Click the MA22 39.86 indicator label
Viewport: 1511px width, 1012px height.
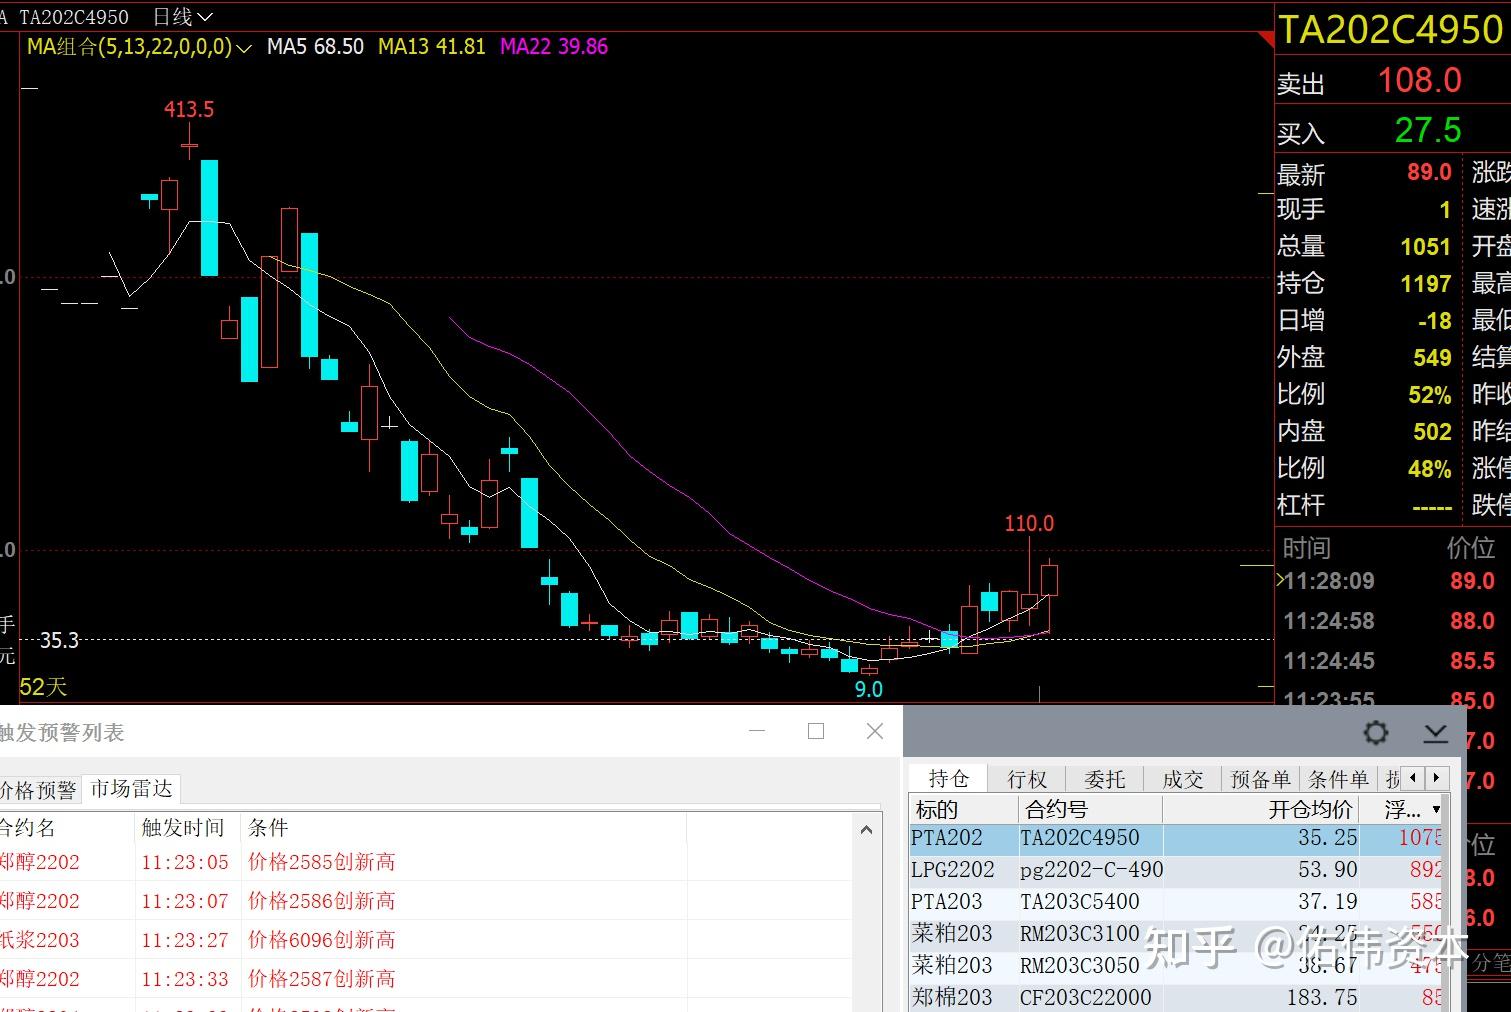553,46
